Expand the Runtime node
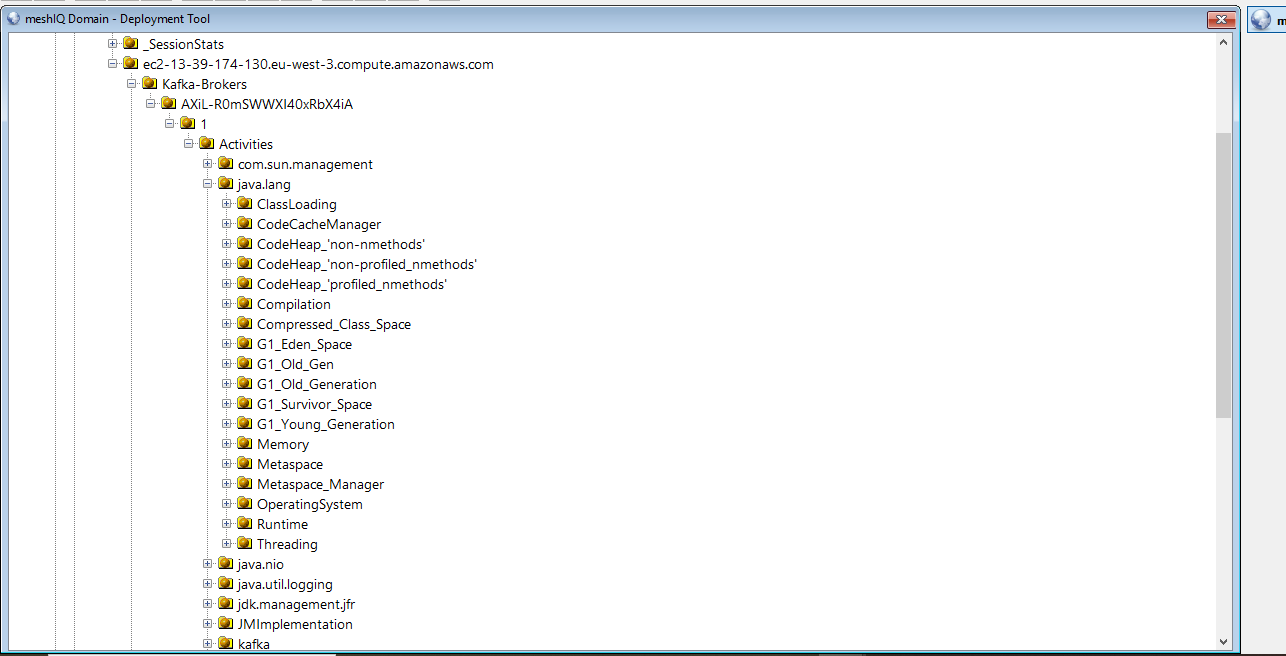 (227, 524)
